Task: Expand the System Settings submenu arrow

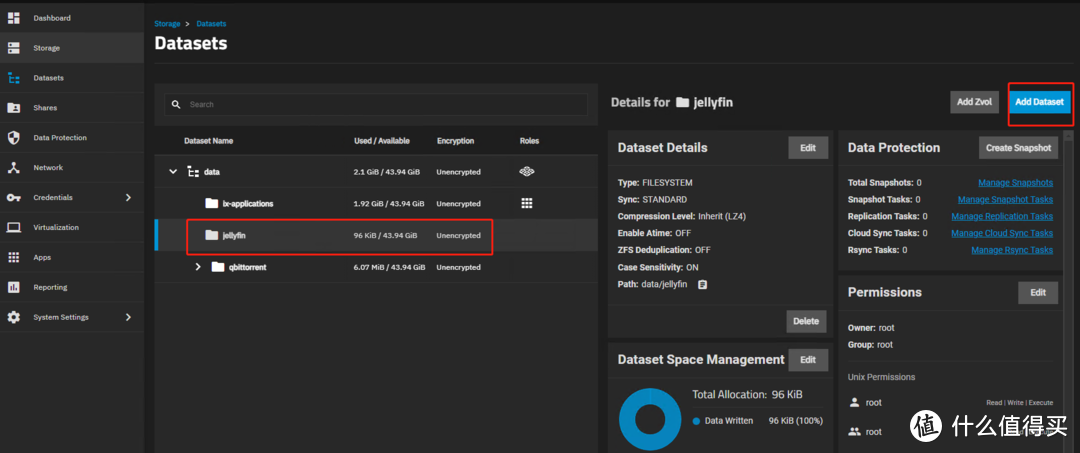Action: click(x=128, y=318)
